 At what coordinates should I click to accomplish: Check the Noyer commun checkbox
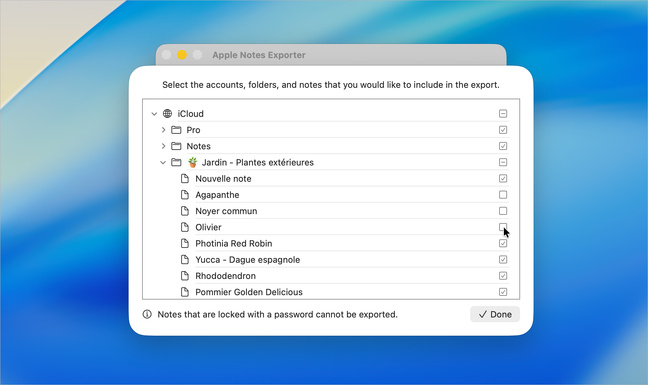click(503, 211)
